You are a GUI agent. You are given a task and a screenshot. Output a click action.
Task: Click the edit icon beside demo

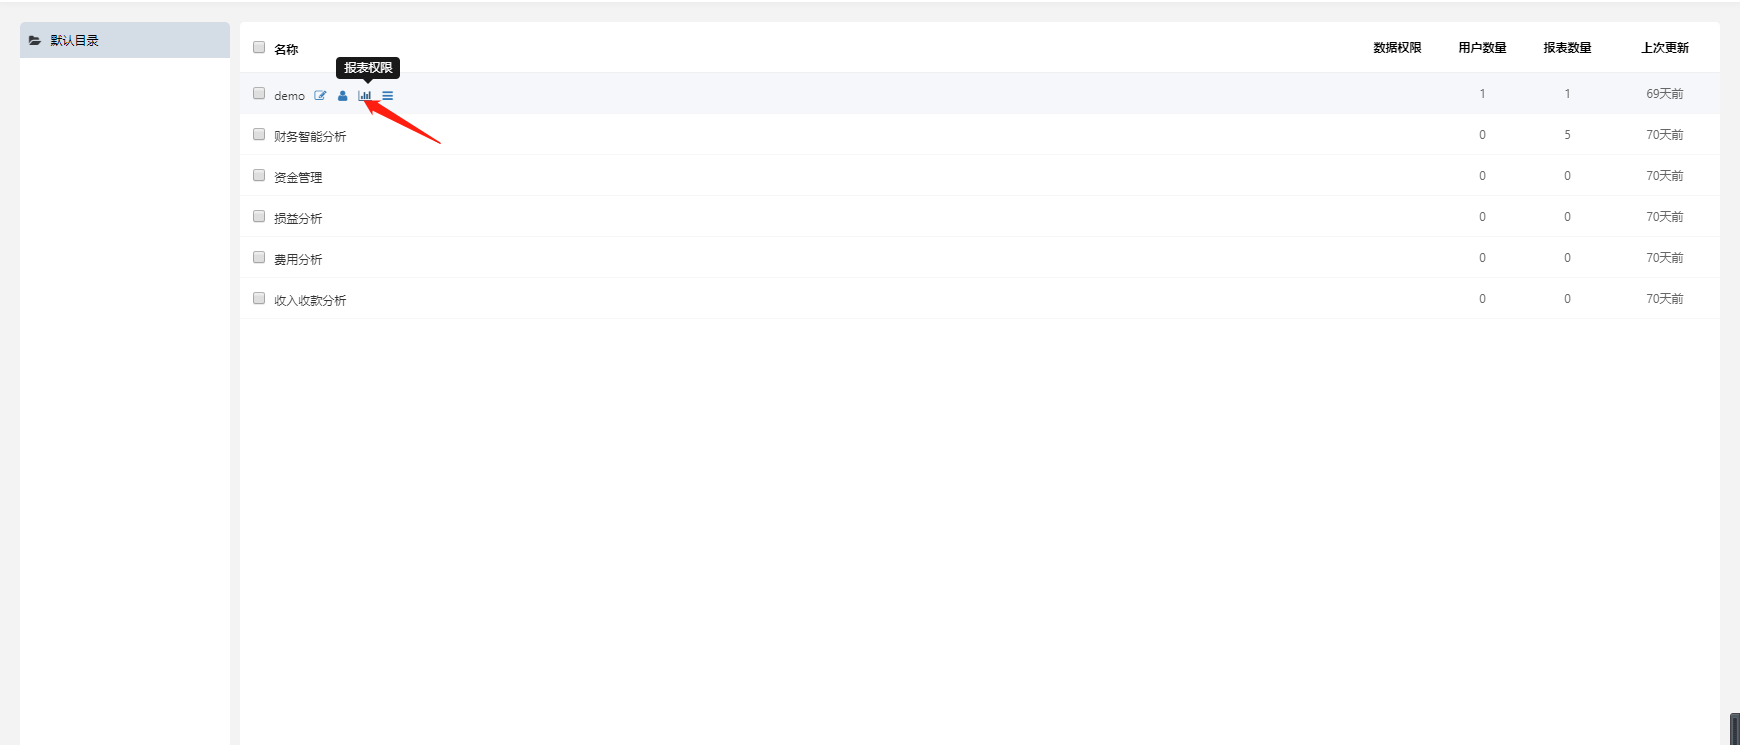[x=320, y=96]
